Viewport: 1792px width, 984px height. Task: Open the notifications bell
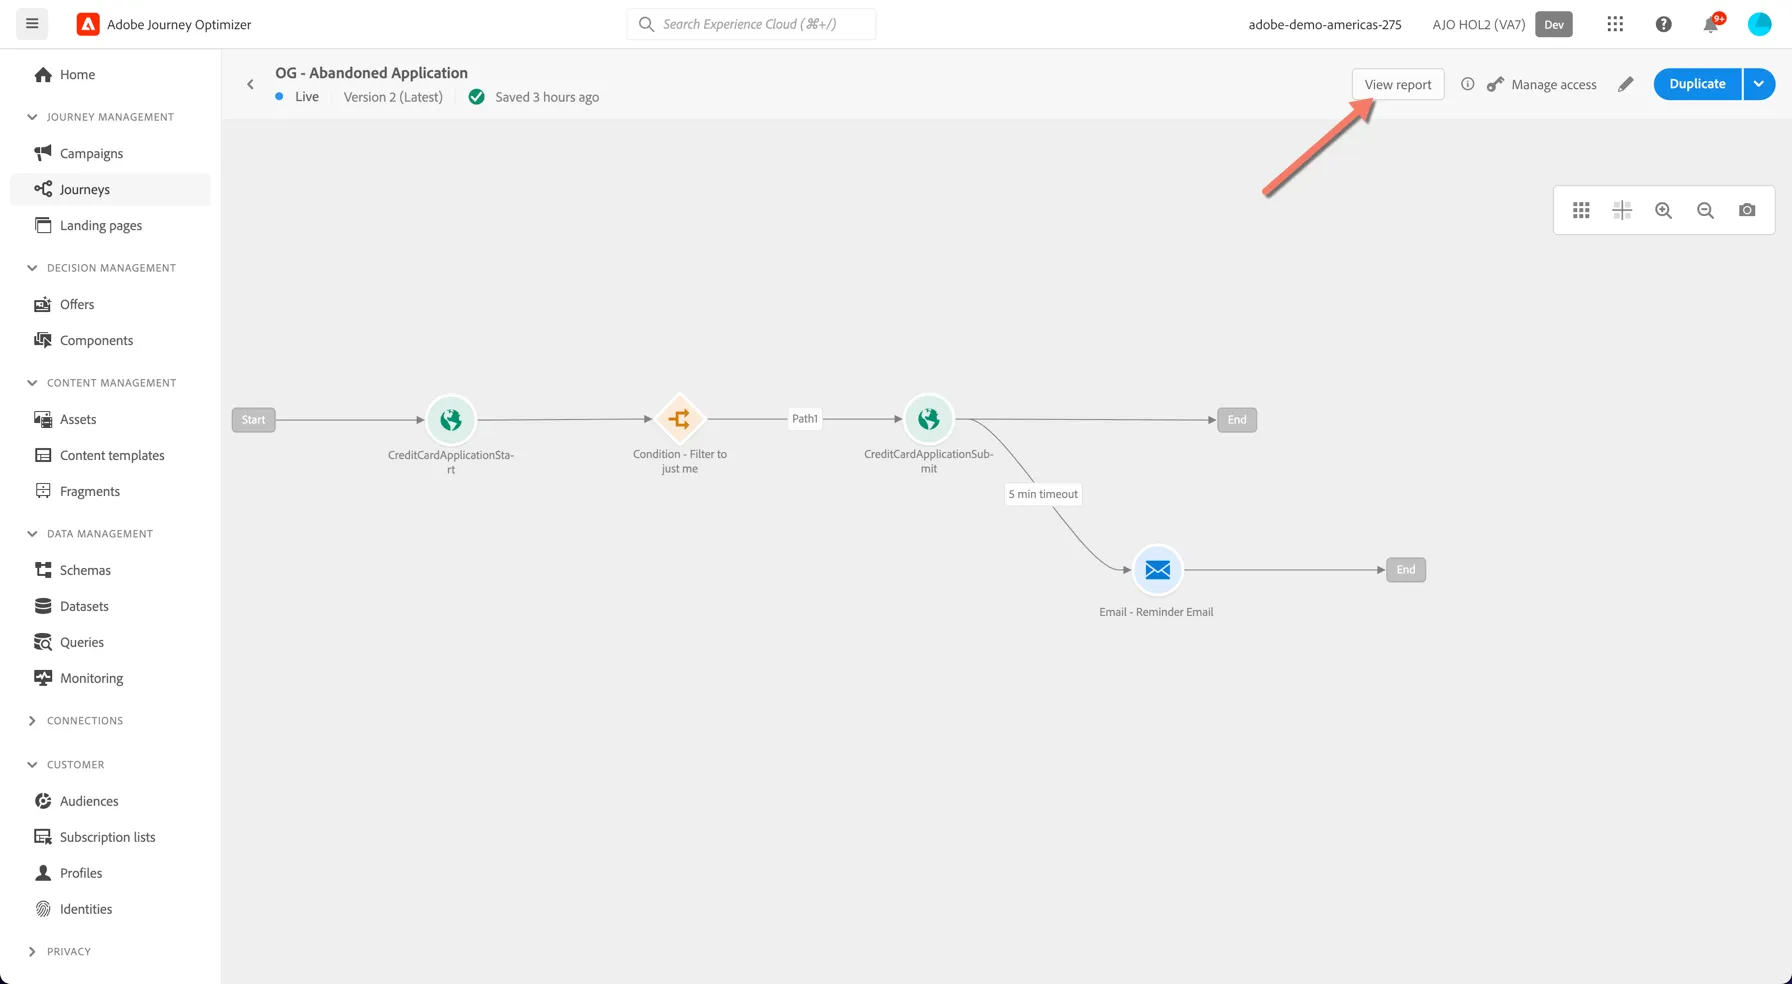[1711, 24]
